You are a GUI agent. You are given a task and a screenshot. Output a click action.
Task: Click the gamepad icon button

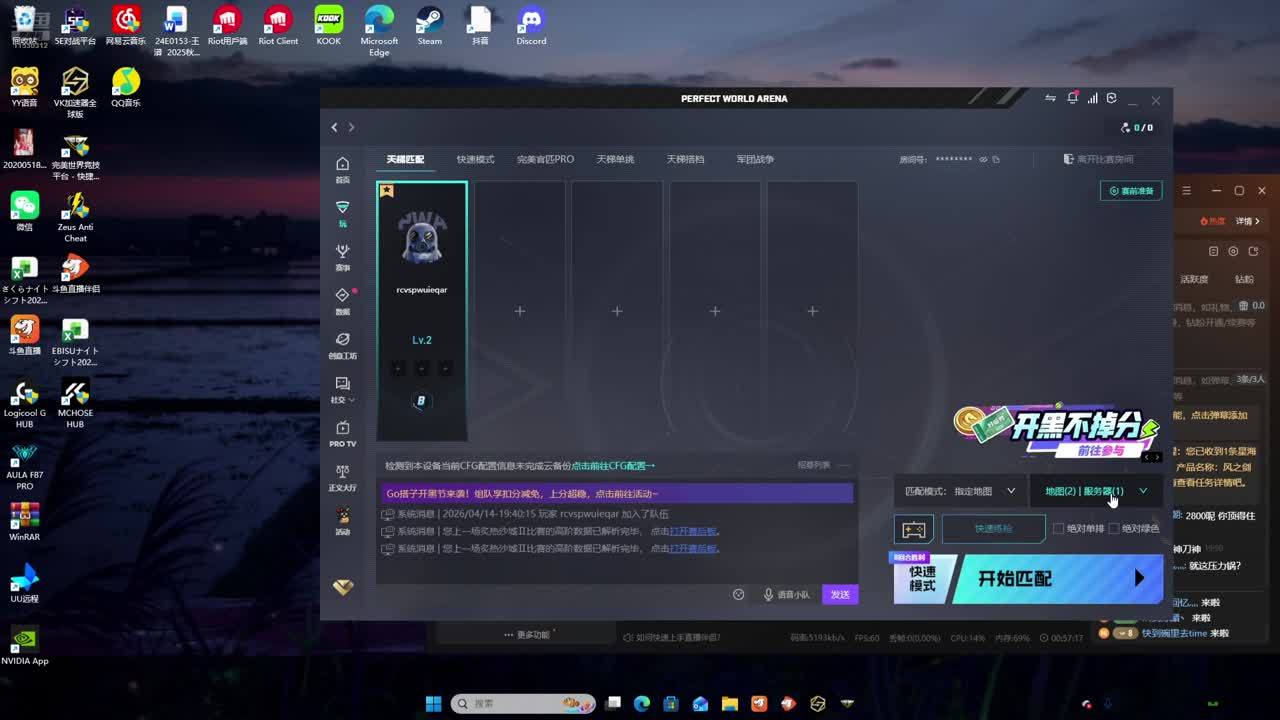click(x=913, y=529)
